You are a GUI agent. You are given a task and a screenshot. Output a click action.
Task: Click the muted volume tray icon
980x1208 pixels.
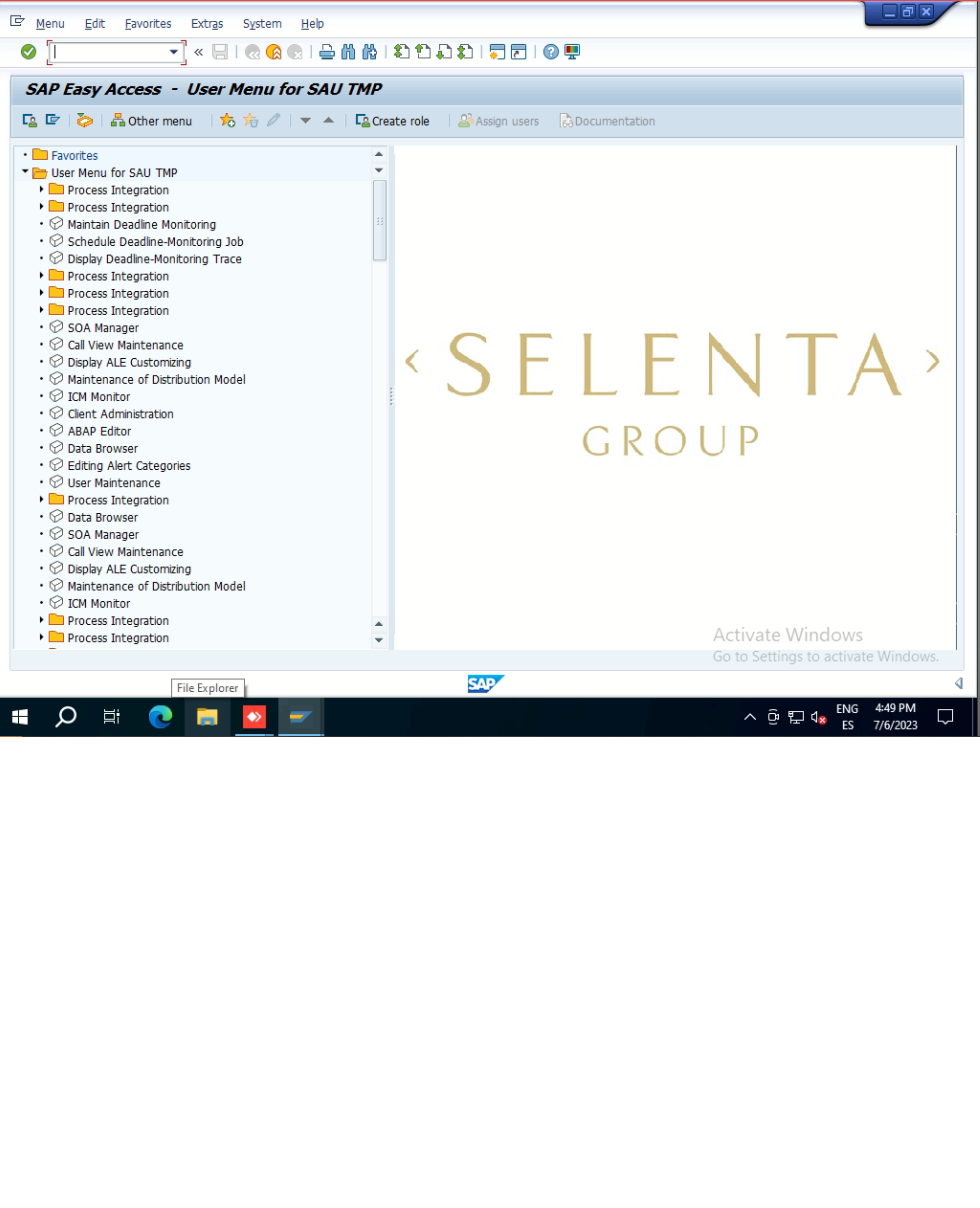(818, 717)
